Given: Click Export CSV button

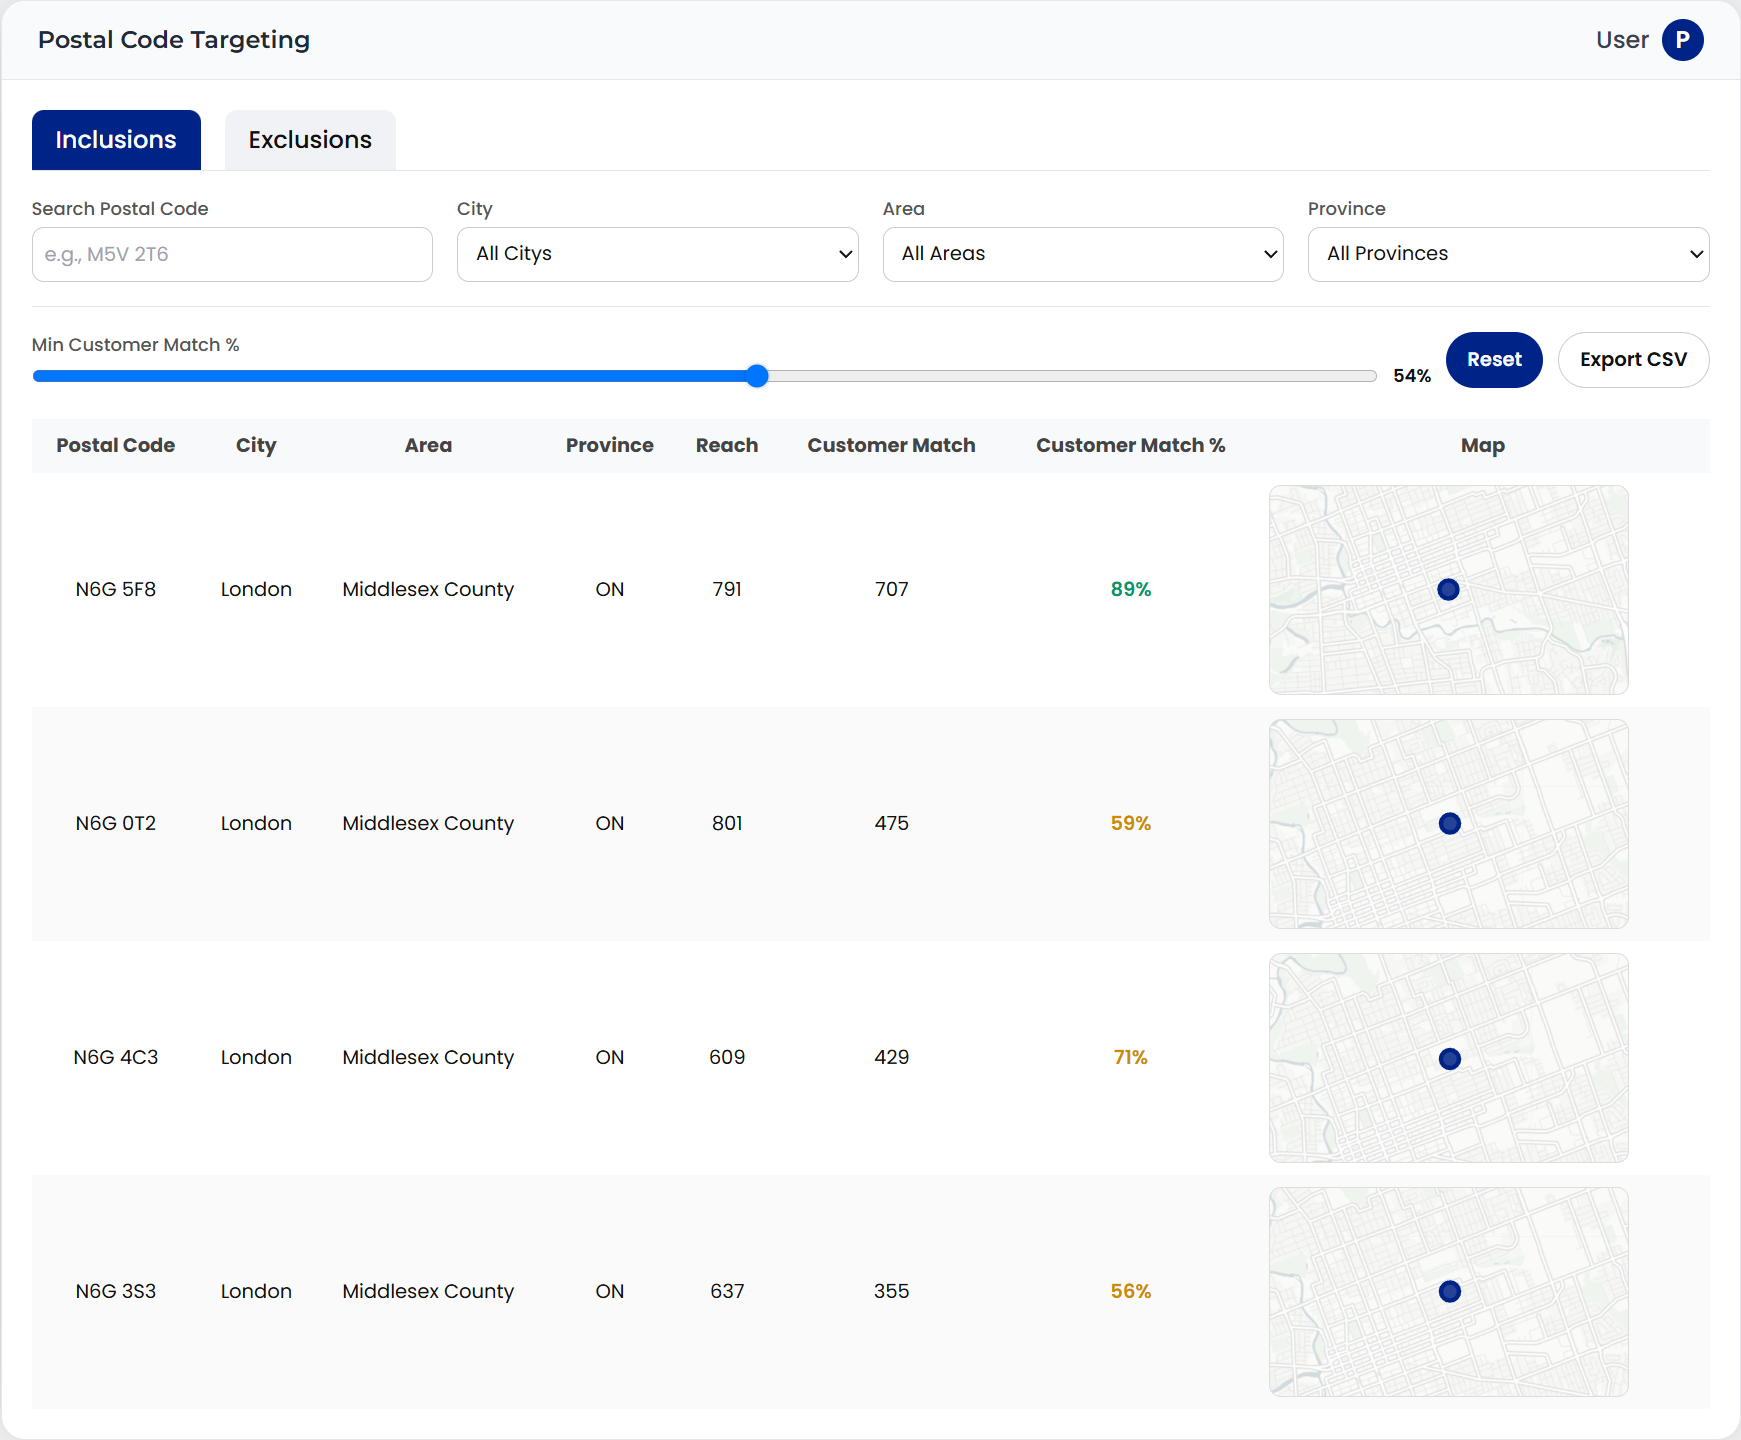Looking at the screenshot, I should pos(1633,360).
